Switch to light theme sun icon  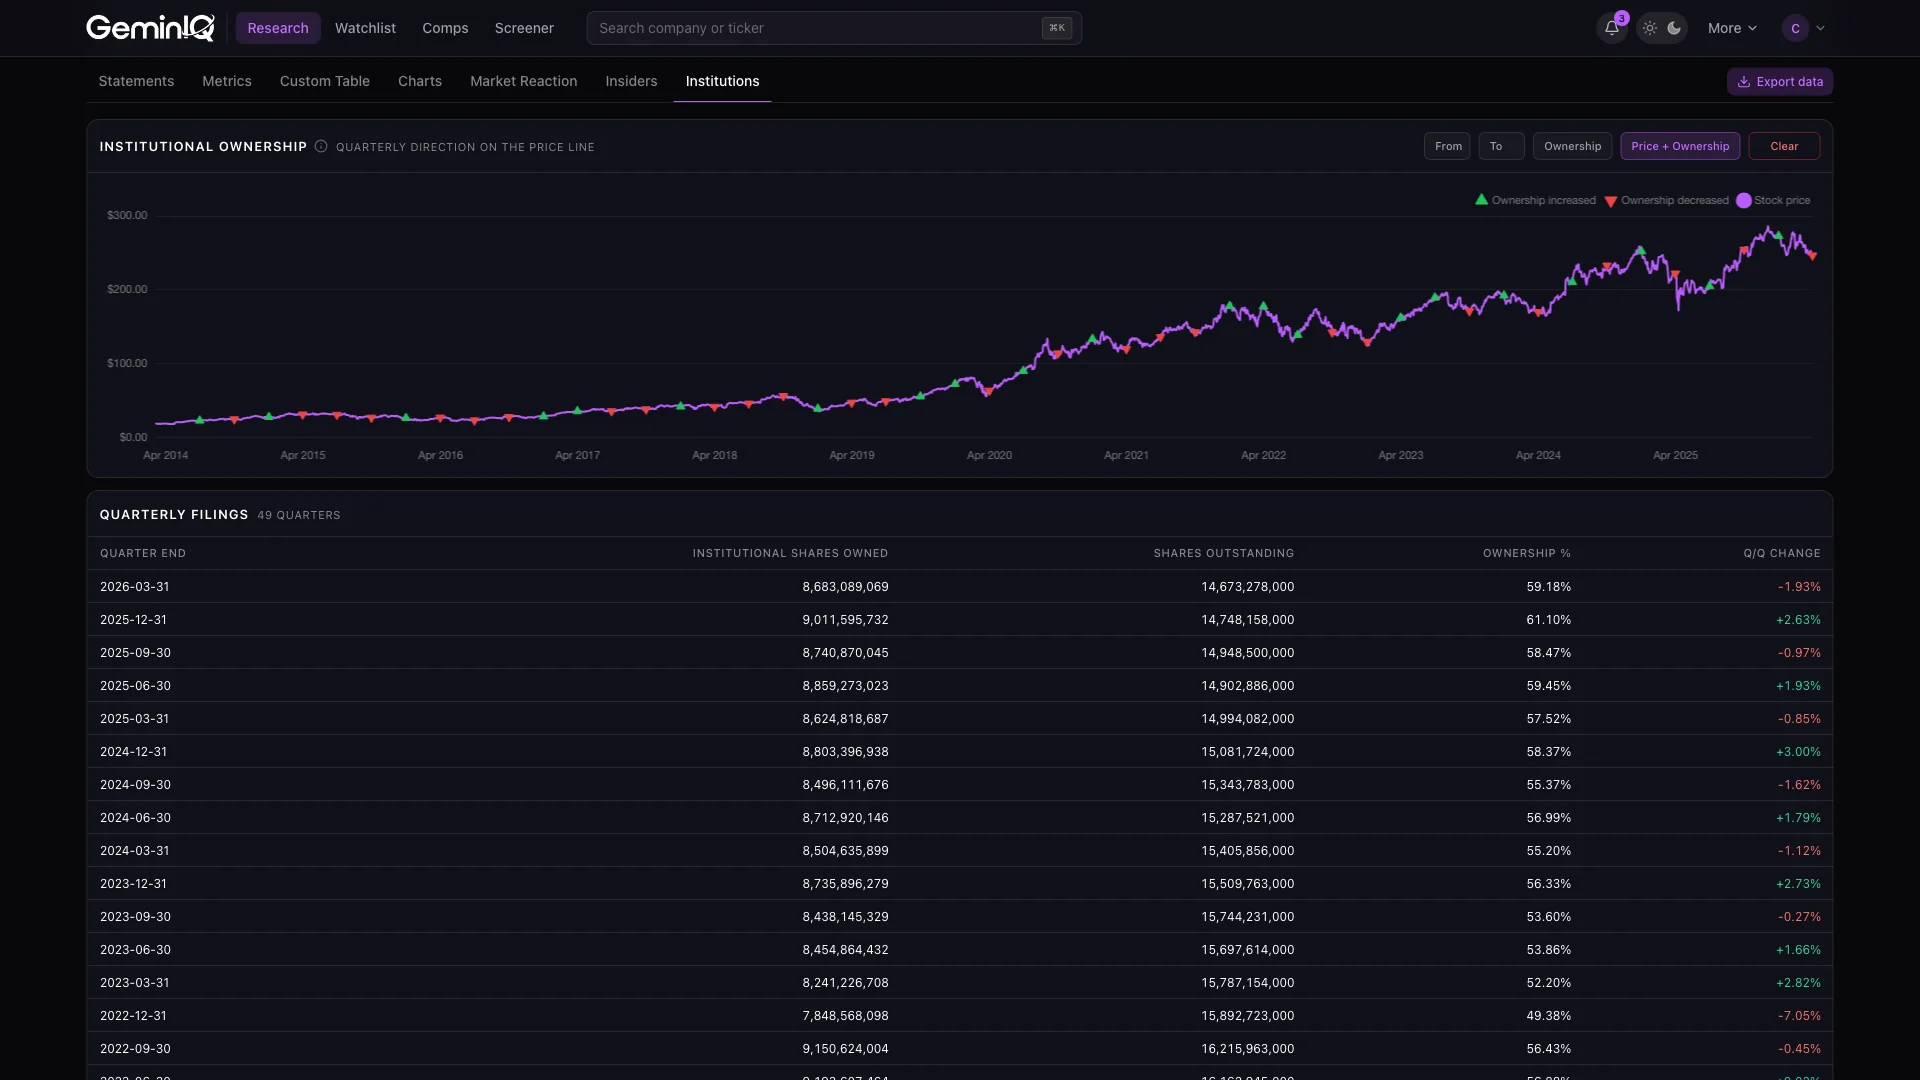pyautogui.click(x=1650, y=28)
